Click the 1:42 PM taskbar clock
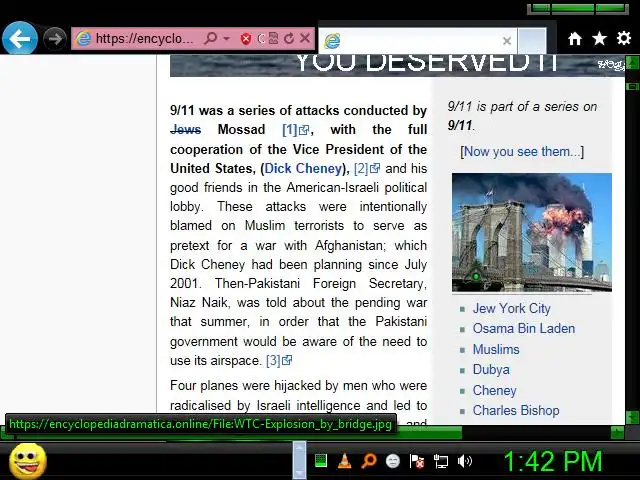Viewport: 640px width, 480px height. 553,461
